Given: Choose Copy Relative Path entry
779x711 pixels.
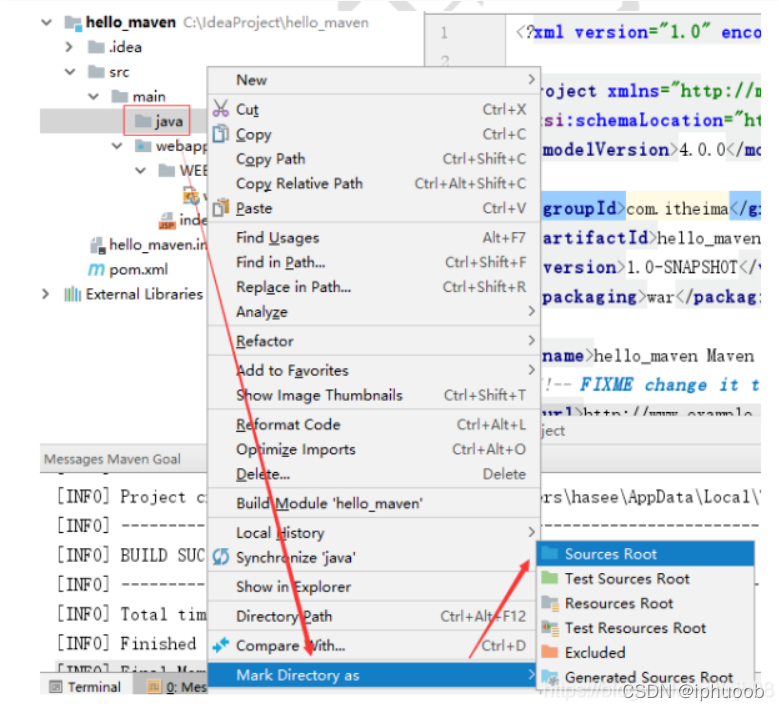Looking at the screenshot, I should (x=374, y=183).
